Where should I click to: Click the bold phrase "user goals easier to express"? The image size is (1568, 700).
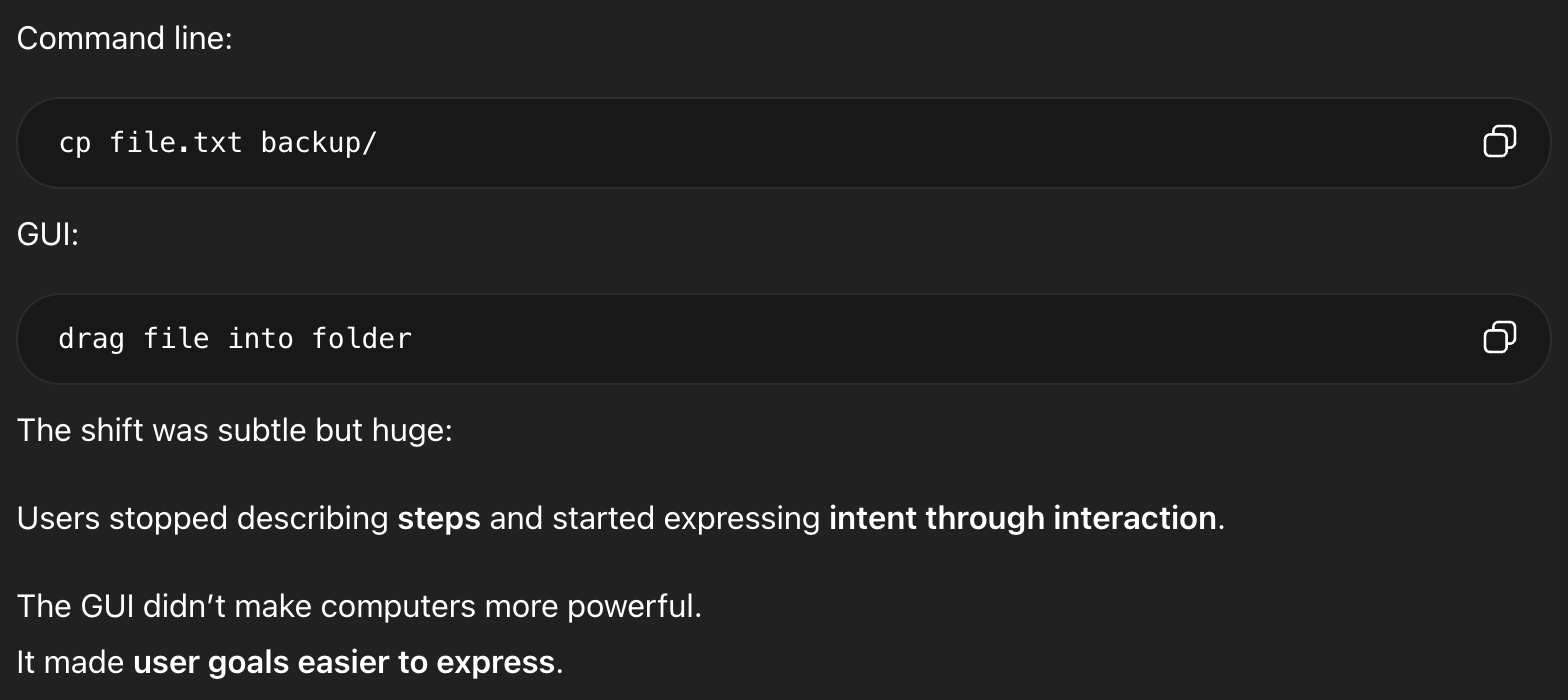tap(343, 662)
